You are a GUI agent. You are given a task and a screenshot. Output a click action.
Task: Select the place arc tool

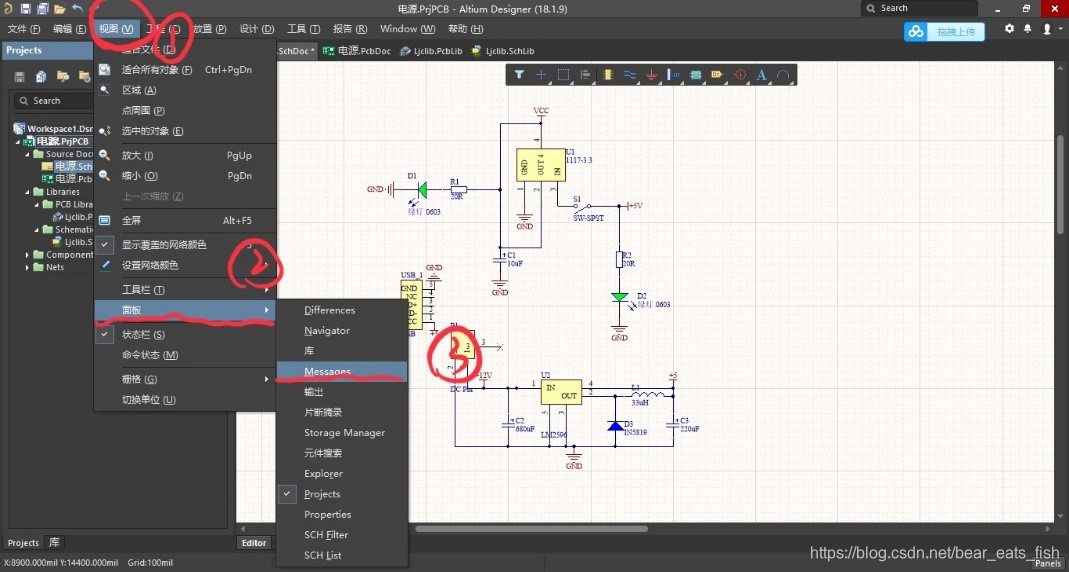[x=783, y=75]
